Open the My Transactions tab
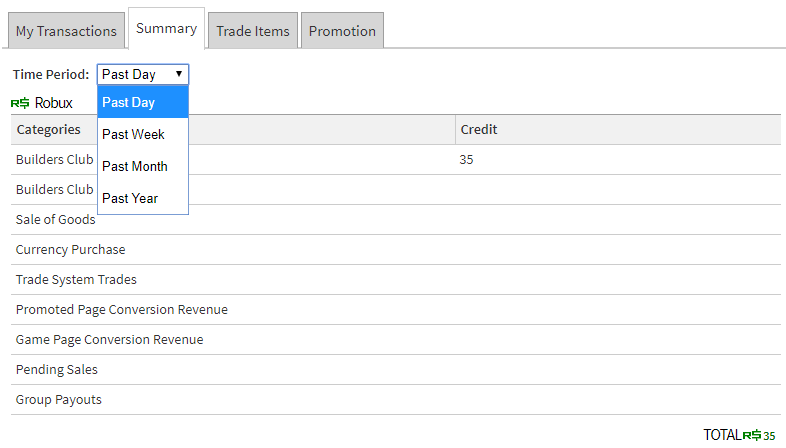 tap(66, 31)
